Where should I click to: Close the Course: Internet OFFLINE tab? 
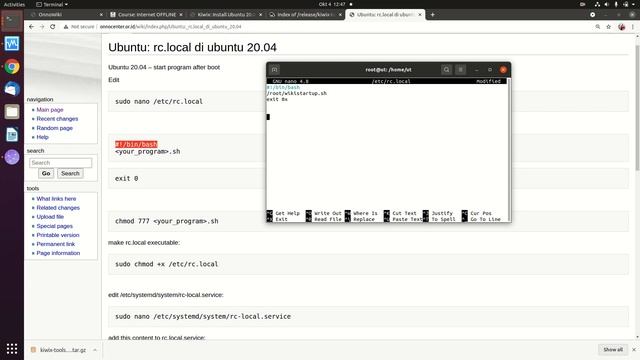[x=181, y=15]
